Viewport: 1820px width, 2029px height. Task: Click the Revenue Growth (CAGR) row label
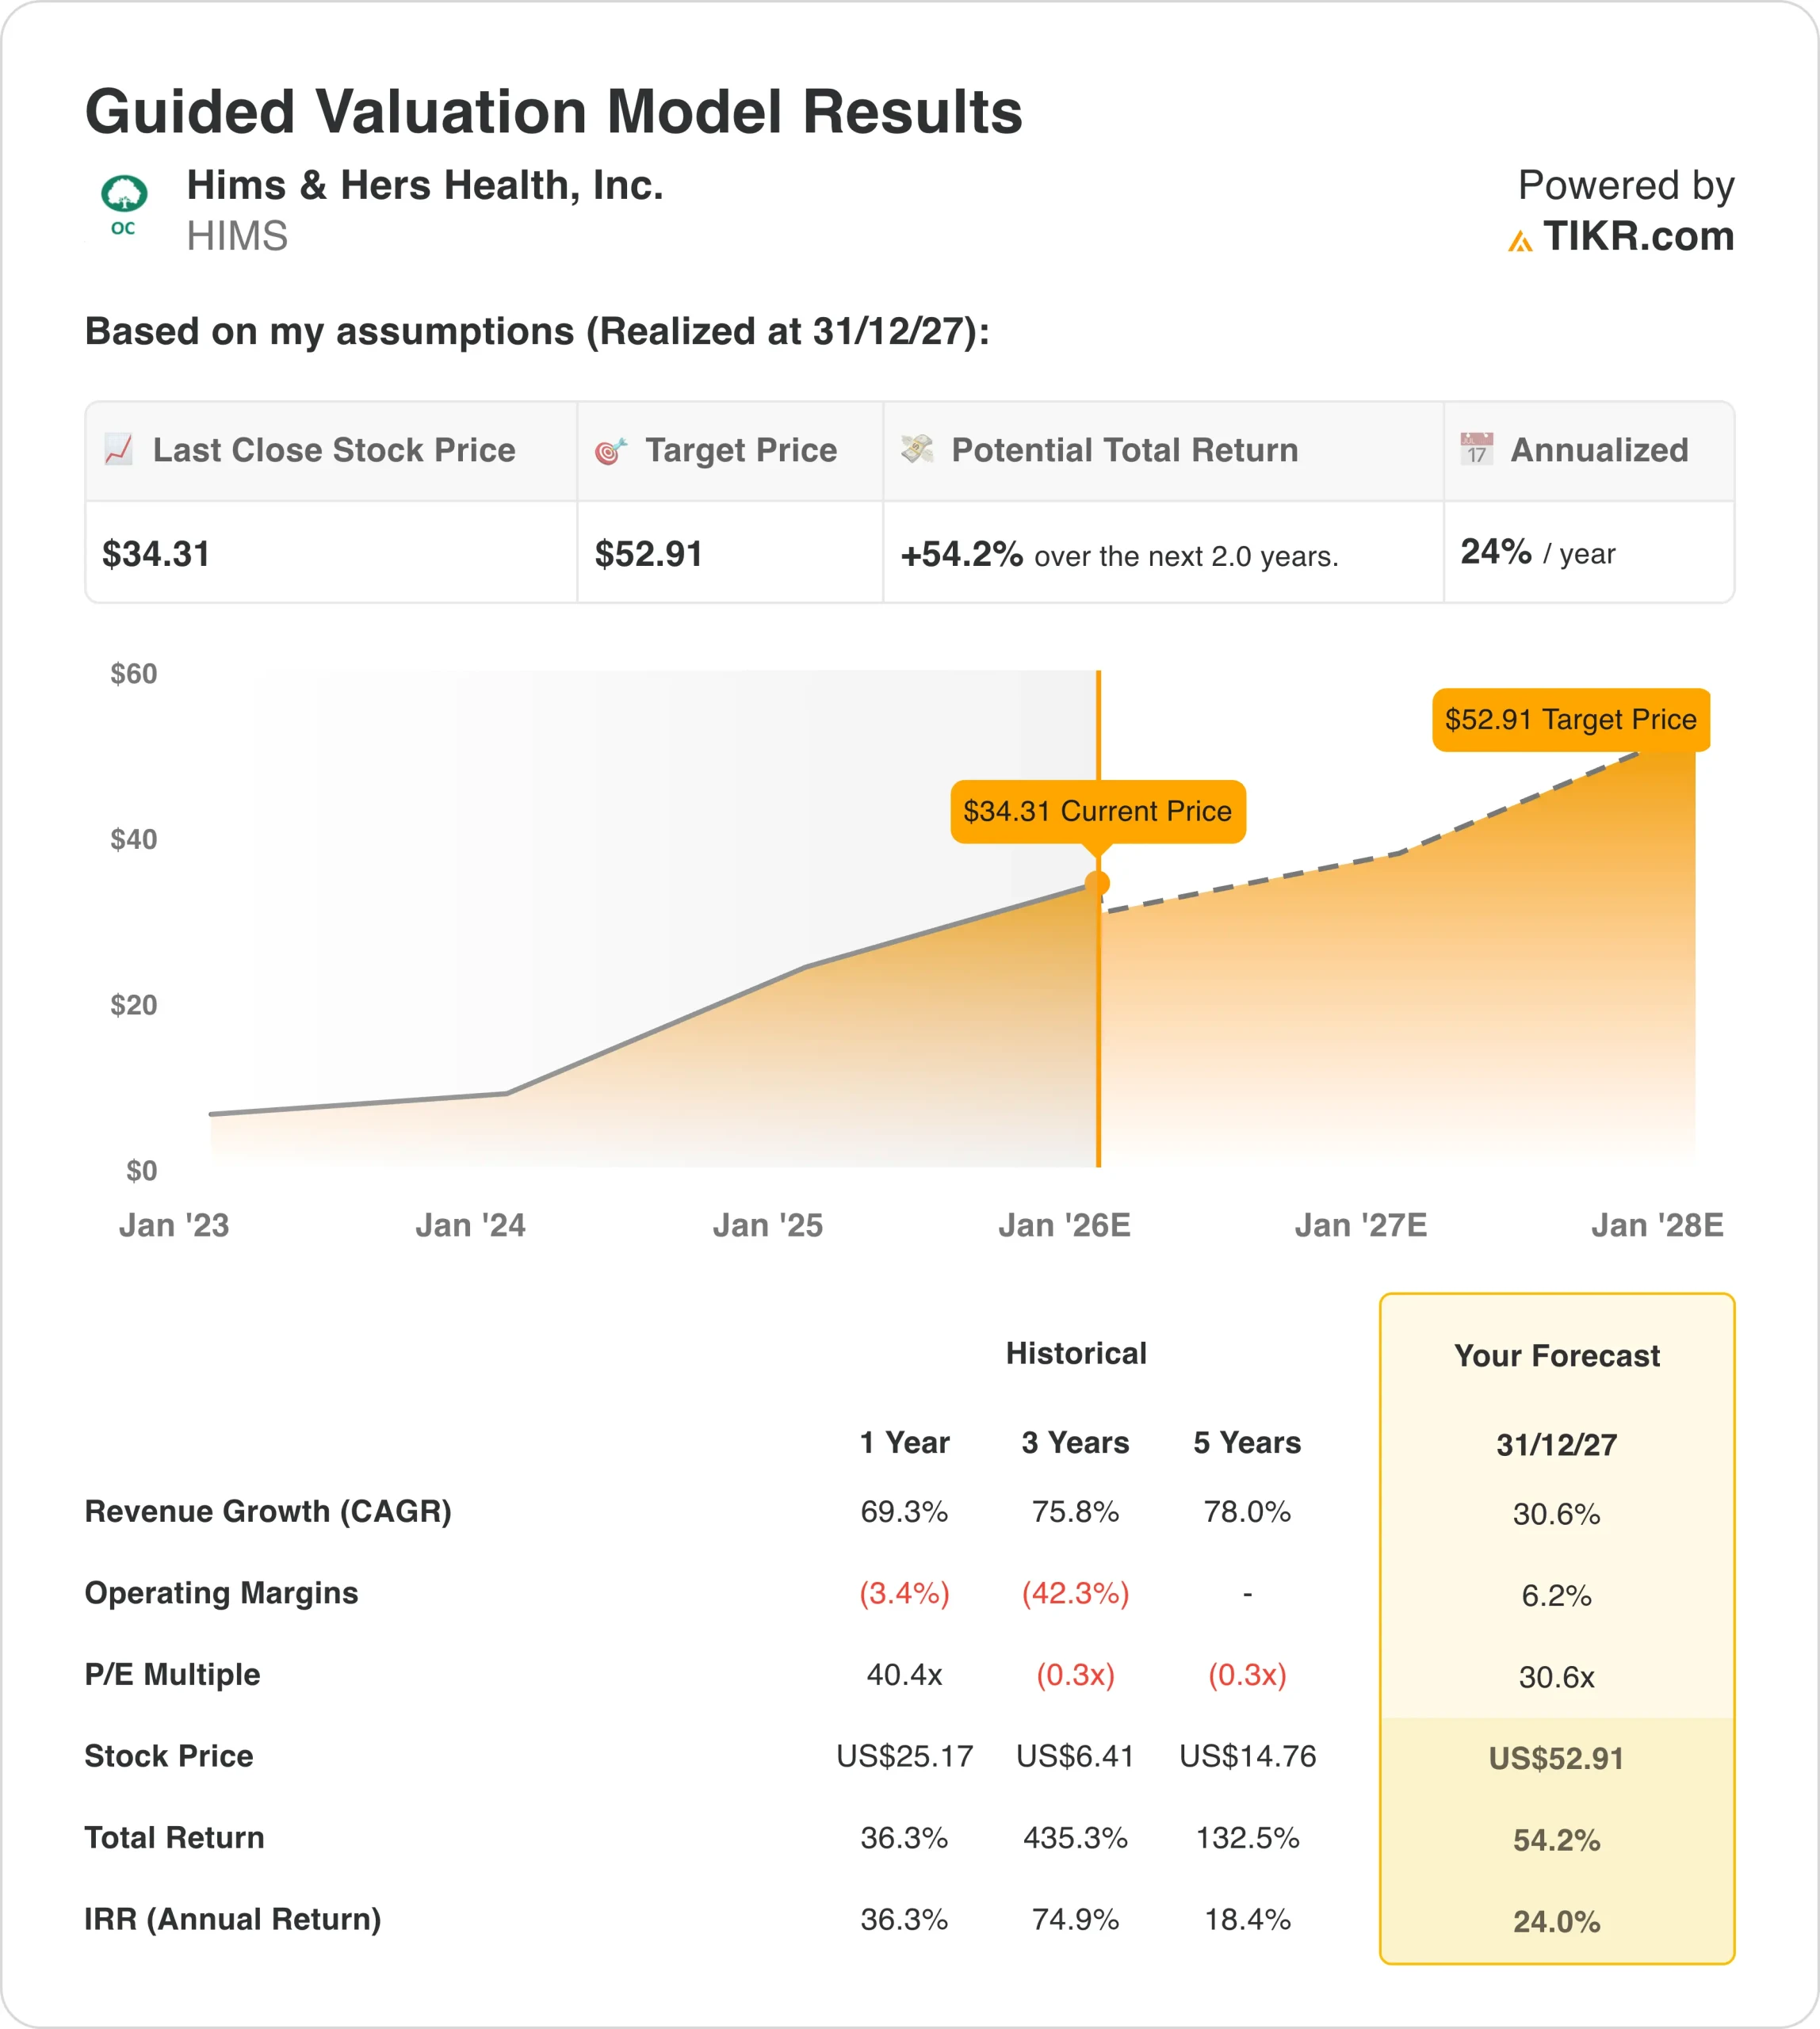pos(268,1511)
